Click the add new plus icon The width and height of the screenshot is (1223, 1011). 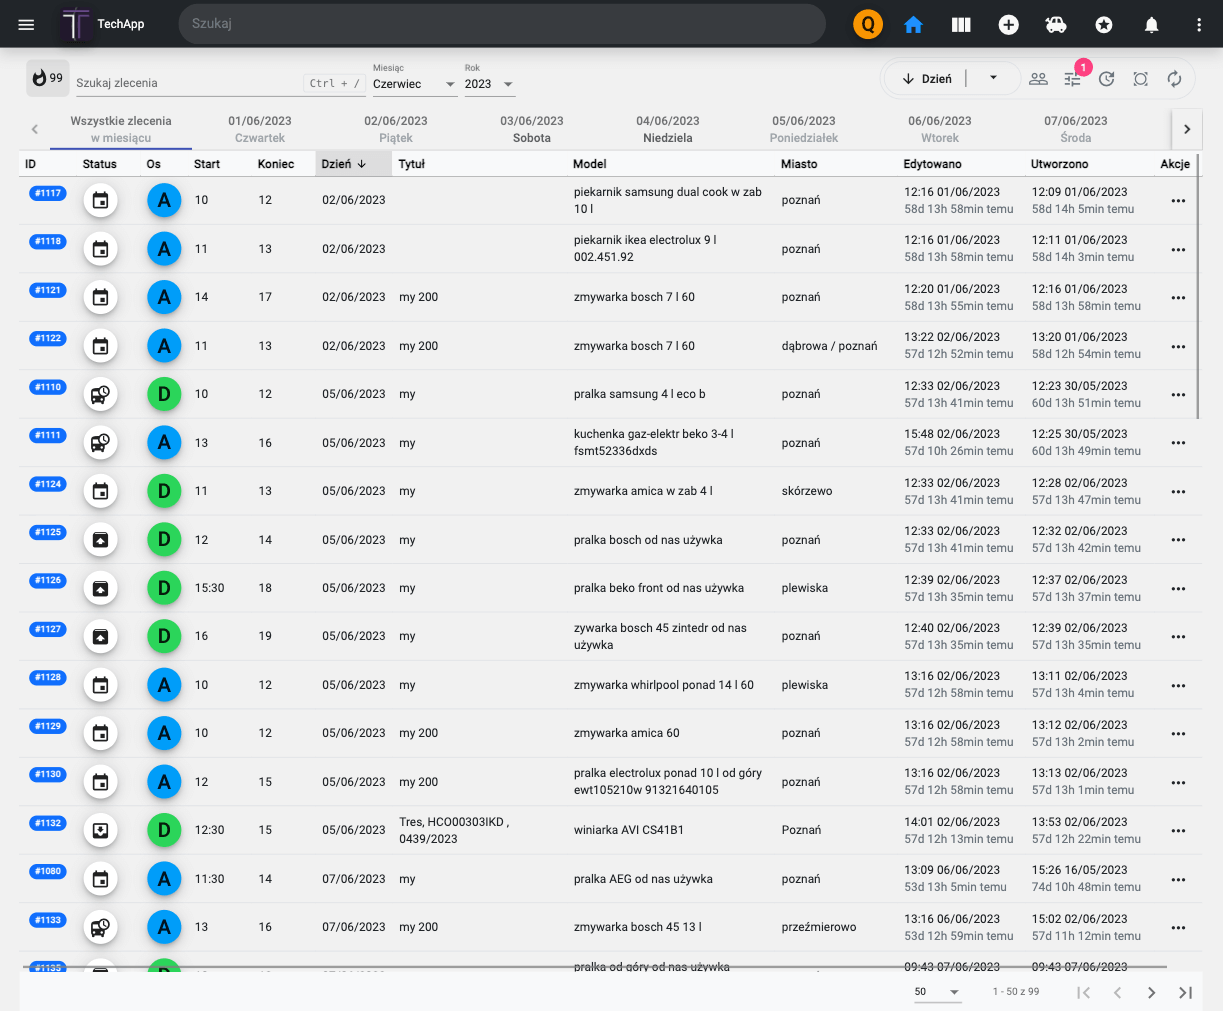[1008, 25]
